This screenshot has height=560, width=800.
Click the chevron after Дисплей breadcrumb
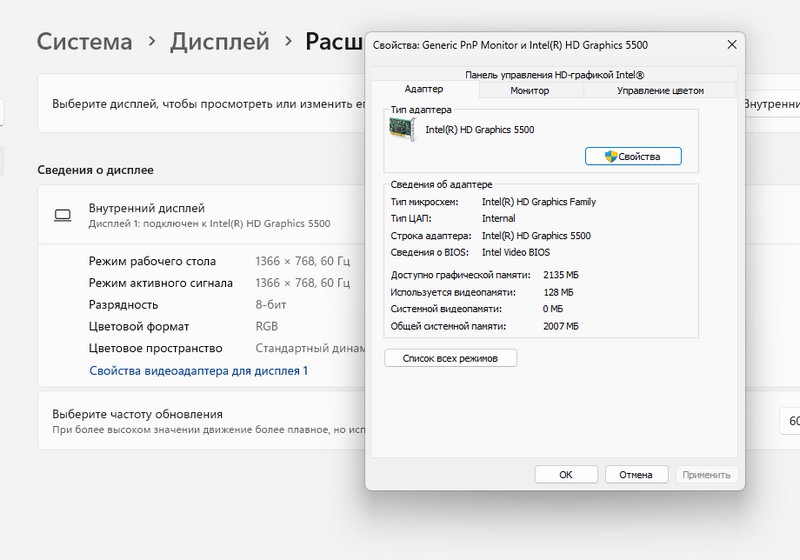coord(288,42)
